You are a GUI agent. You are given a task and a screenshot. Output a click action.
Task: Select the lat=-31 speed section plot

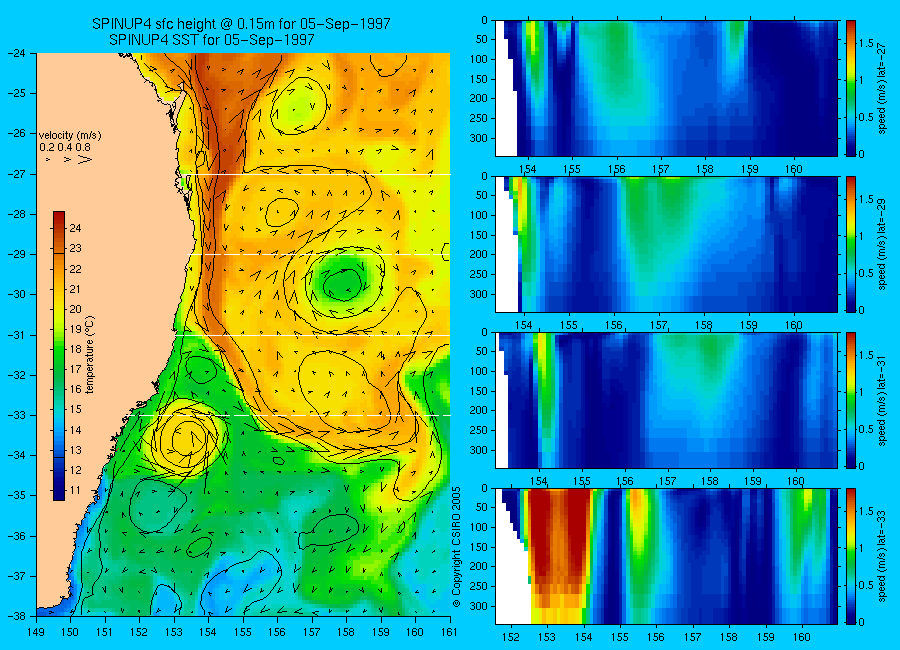click(x=666, y=400)
